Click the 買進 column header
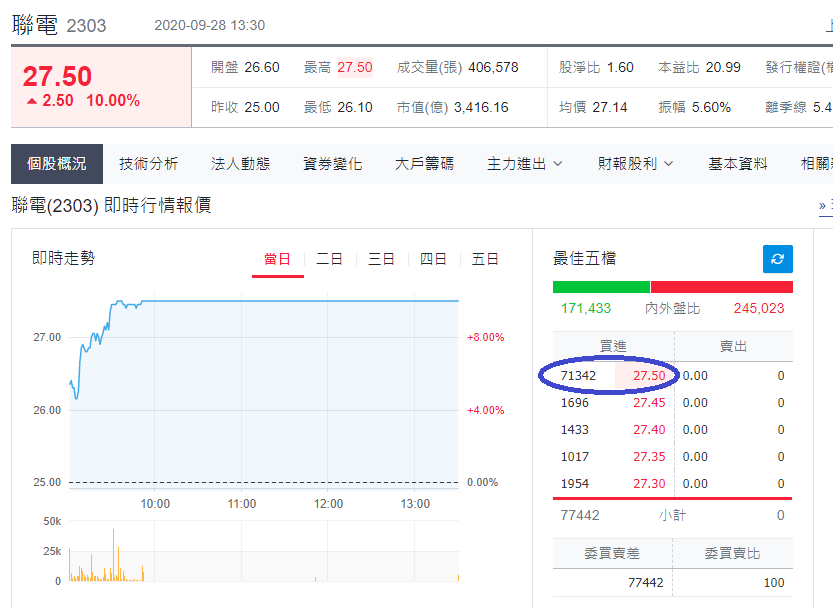The height and width of the screenshot is (608, 833). click(613, 347)
